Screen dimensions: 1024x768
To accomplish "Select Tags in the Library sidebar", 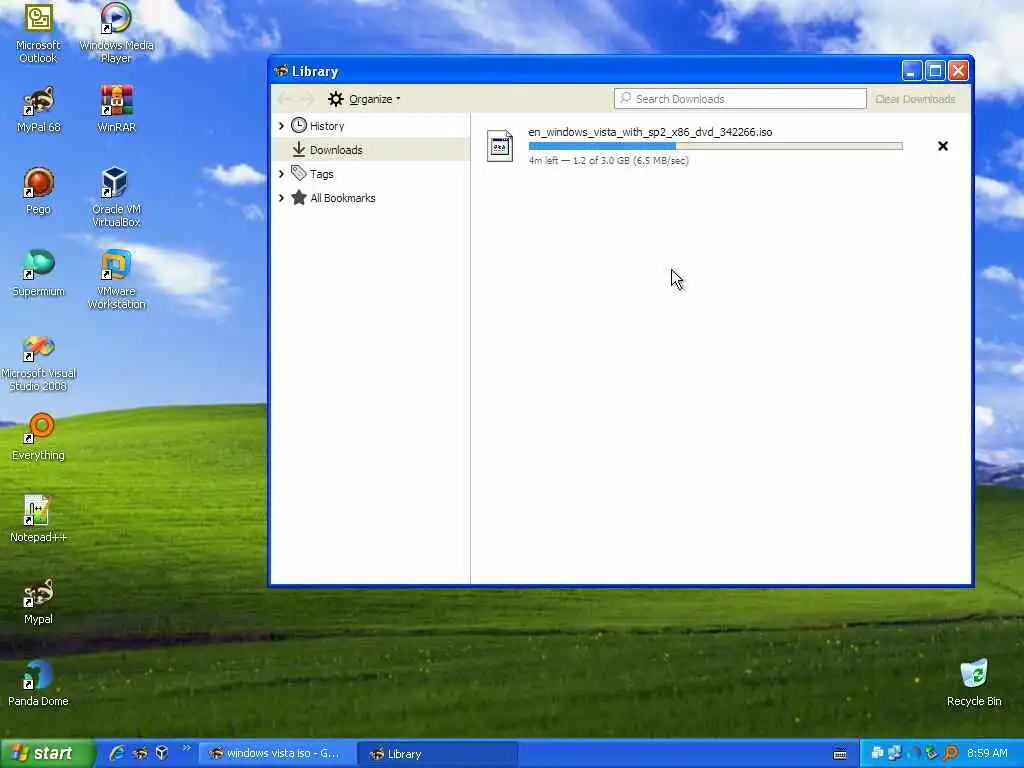I will coord(321,174).
